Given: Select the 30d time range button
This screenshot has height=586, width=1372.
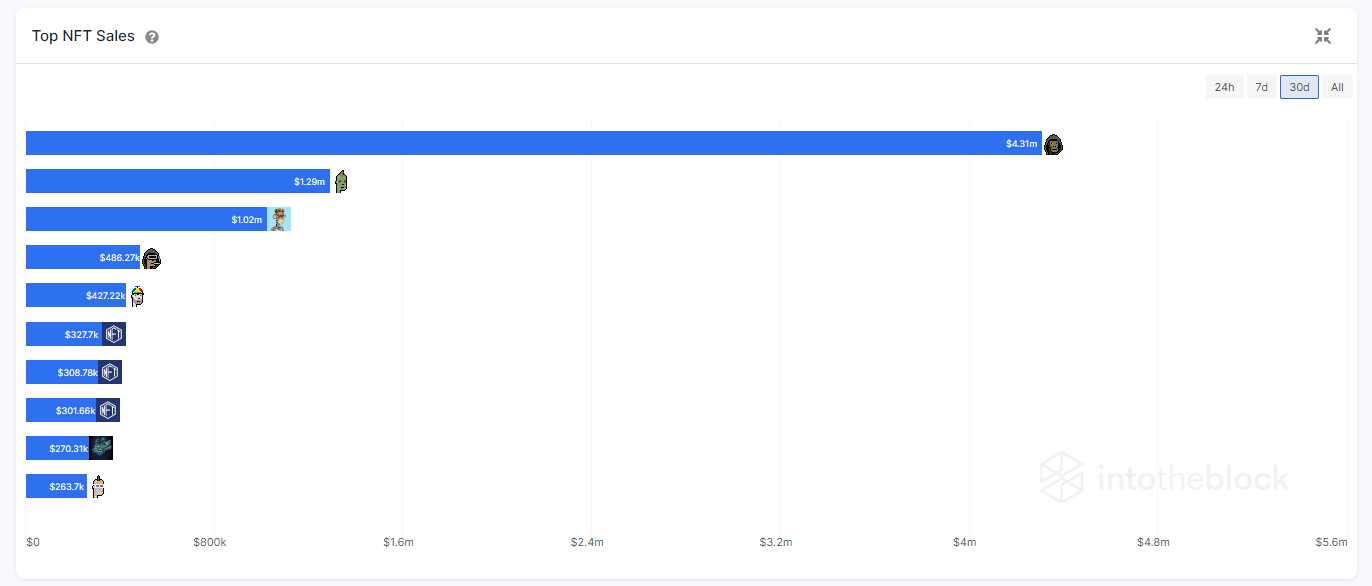Looking at the screenshot, I should pos(1299,87).
